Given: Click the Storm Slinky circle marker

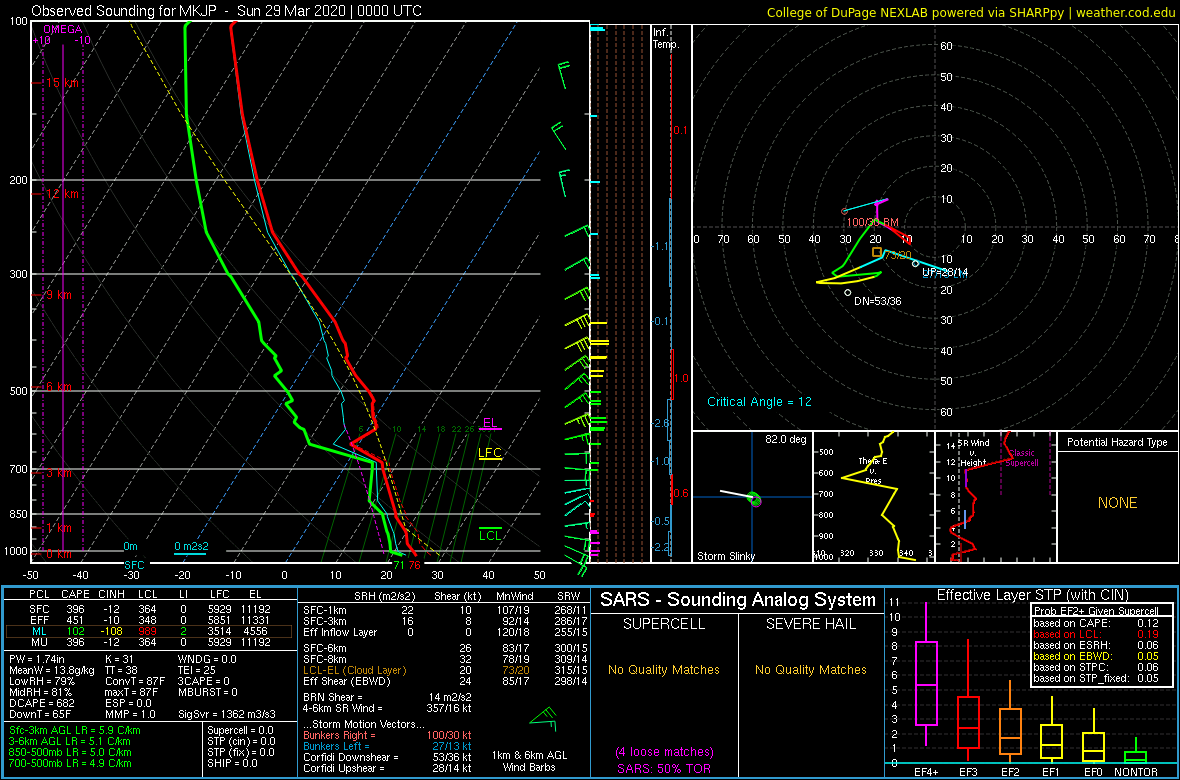Looking at the screenshot, I should pos(755,498).
